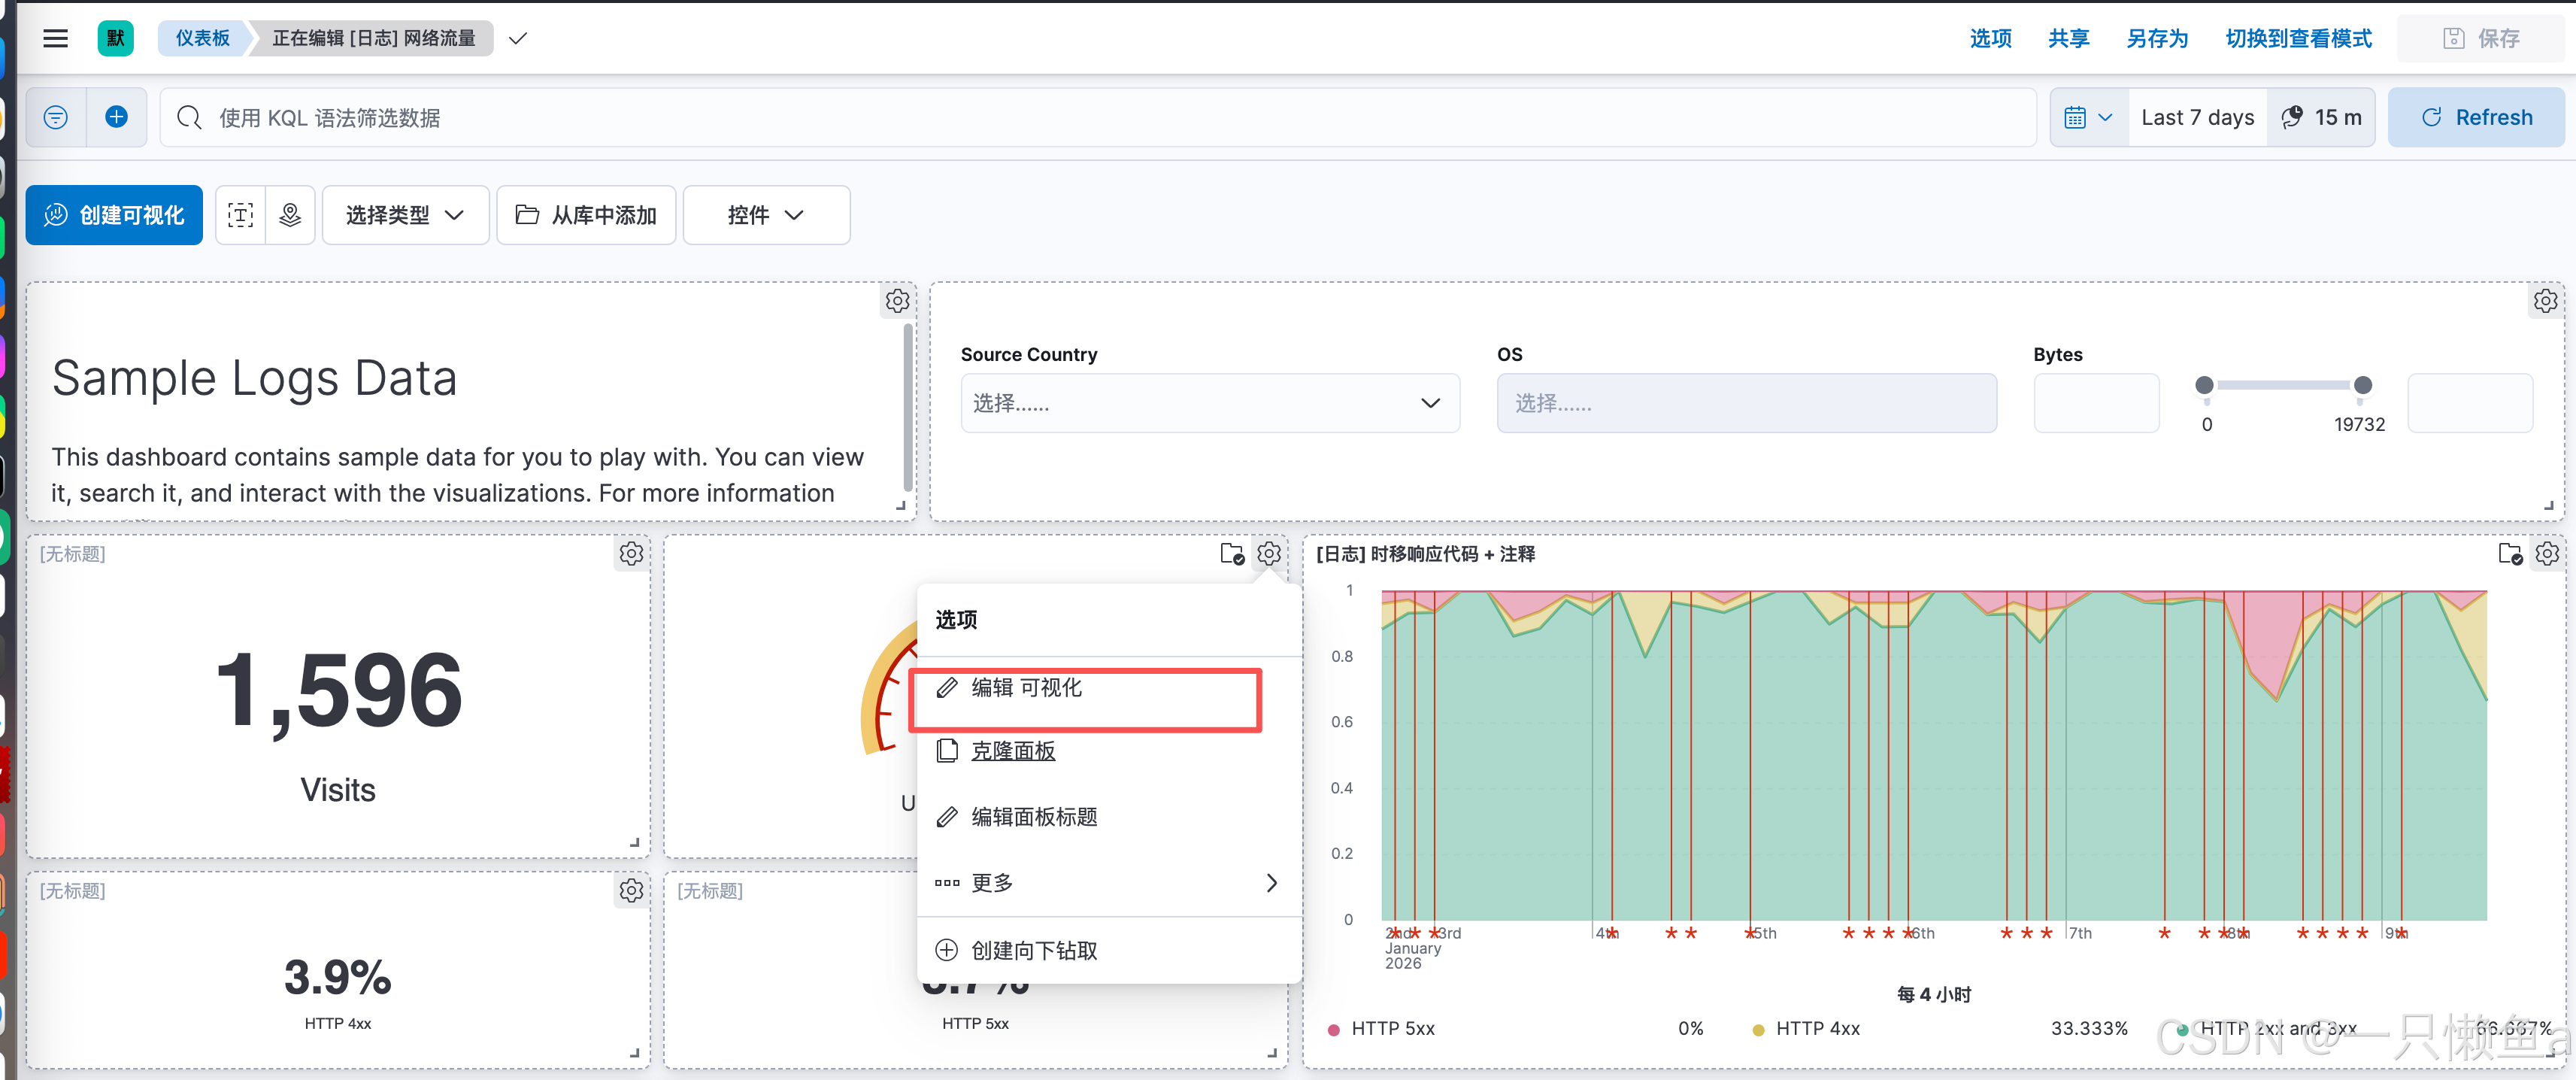Click the maps icon in the toolbar

point(290,215)
